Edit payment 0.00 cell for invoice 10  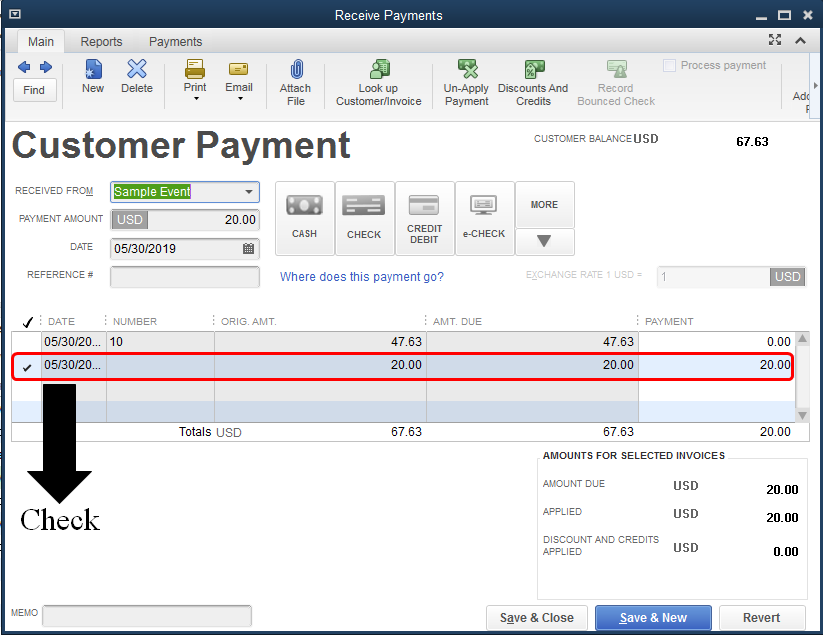coord(716,342)
